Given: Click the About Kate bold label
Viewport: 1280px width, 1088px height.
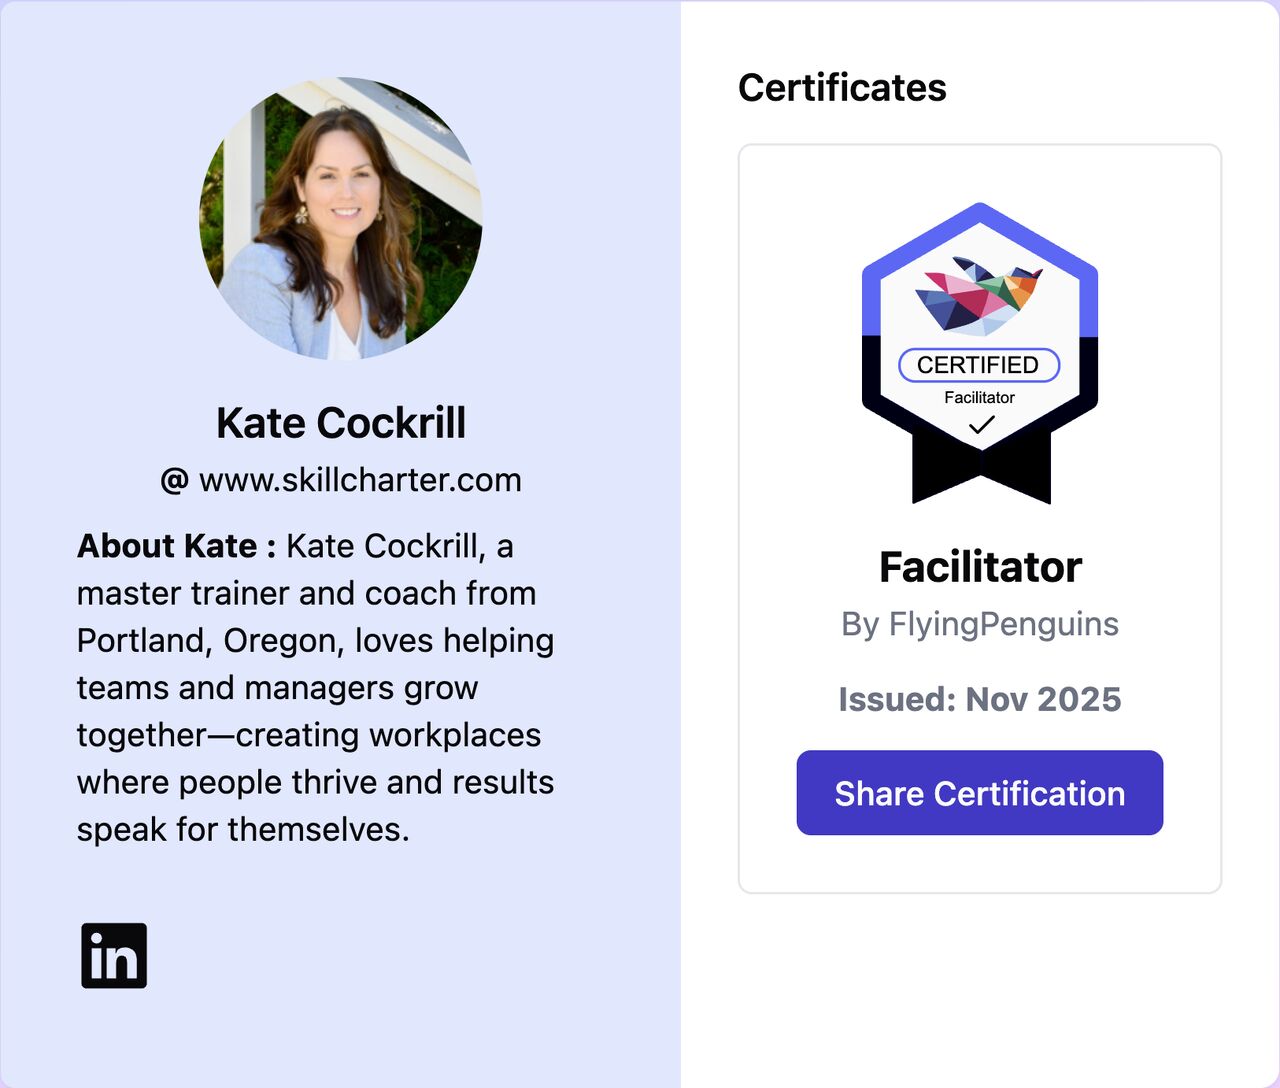Looking at the screenshot, I should [x=176, y=546].
